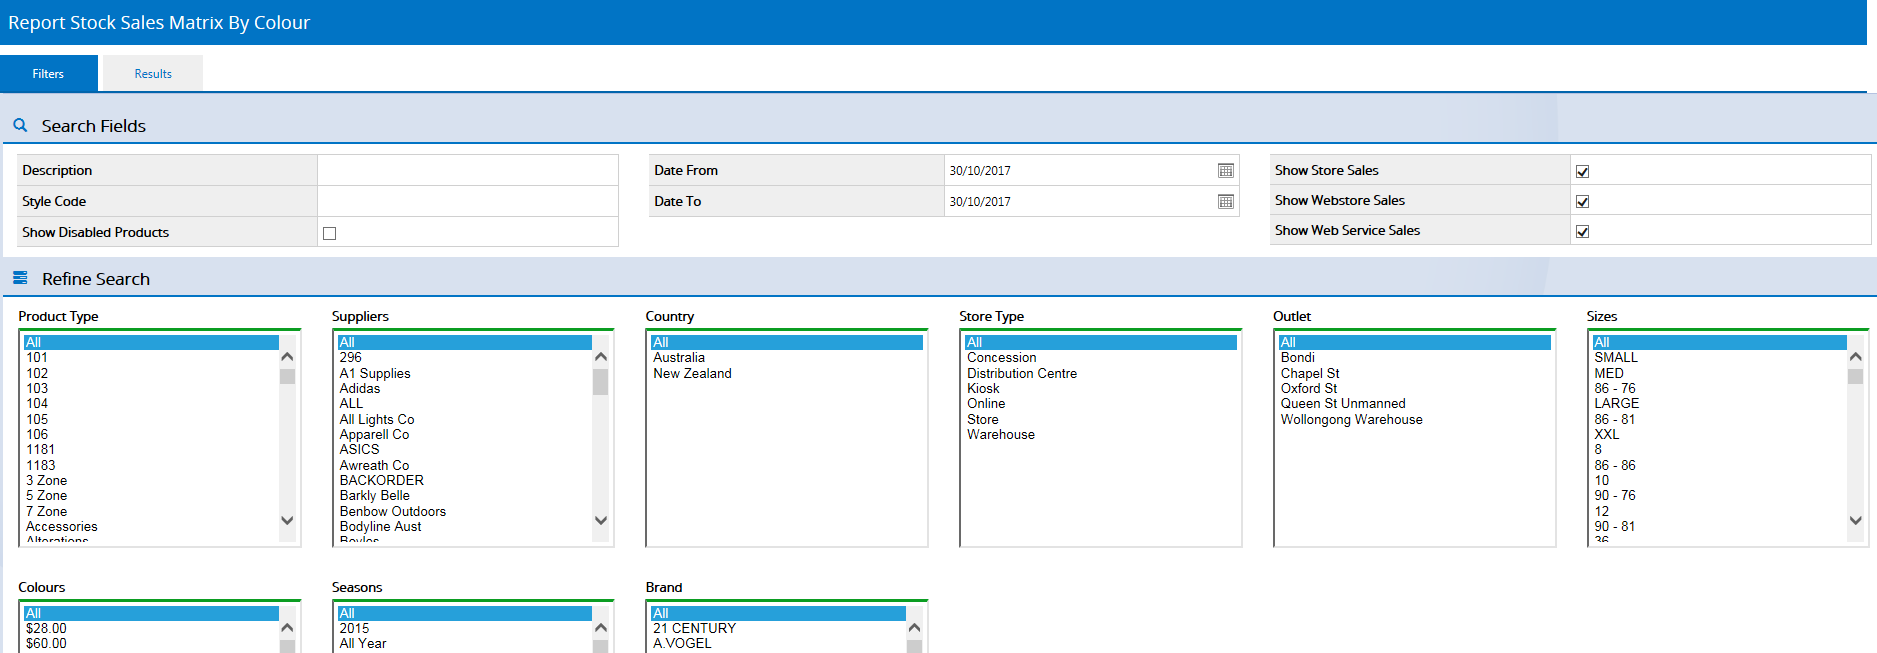This screenshot has width=1877, height=653.
Task: Select All in Brand list
Action: (x=778, y=613)
